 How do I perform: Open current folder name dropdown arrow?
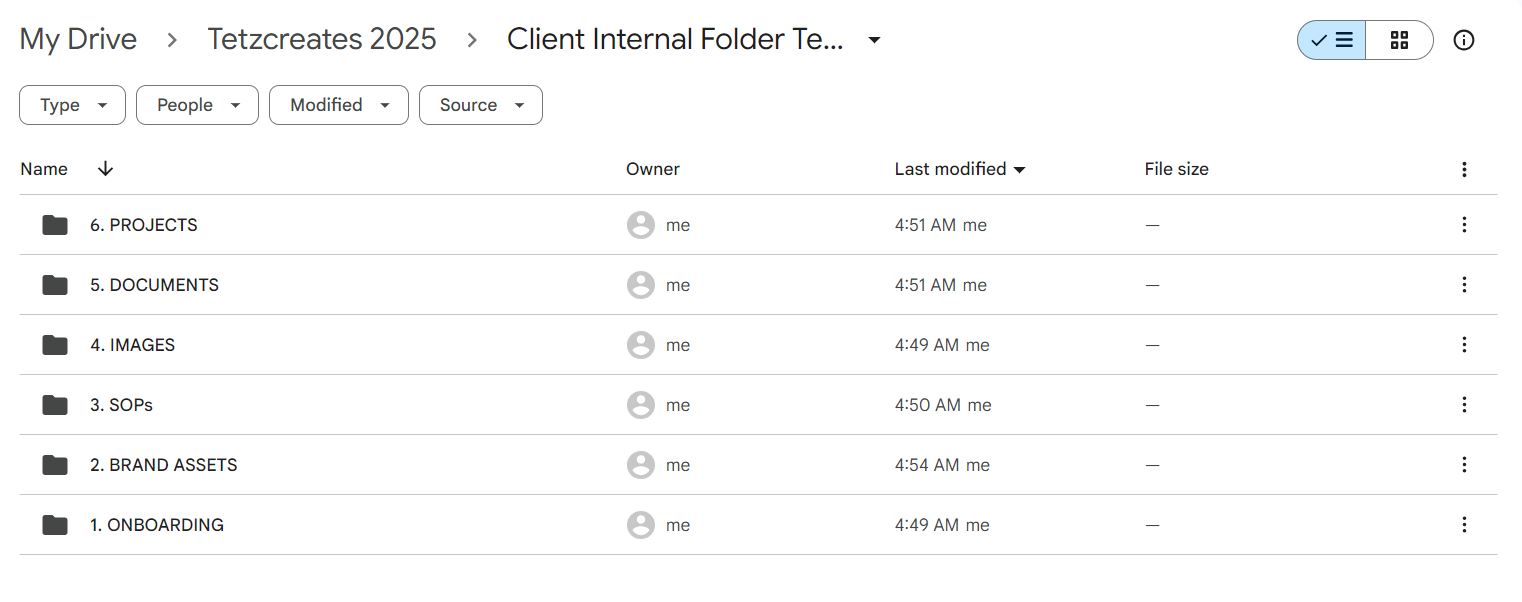[x=874, y=40]
